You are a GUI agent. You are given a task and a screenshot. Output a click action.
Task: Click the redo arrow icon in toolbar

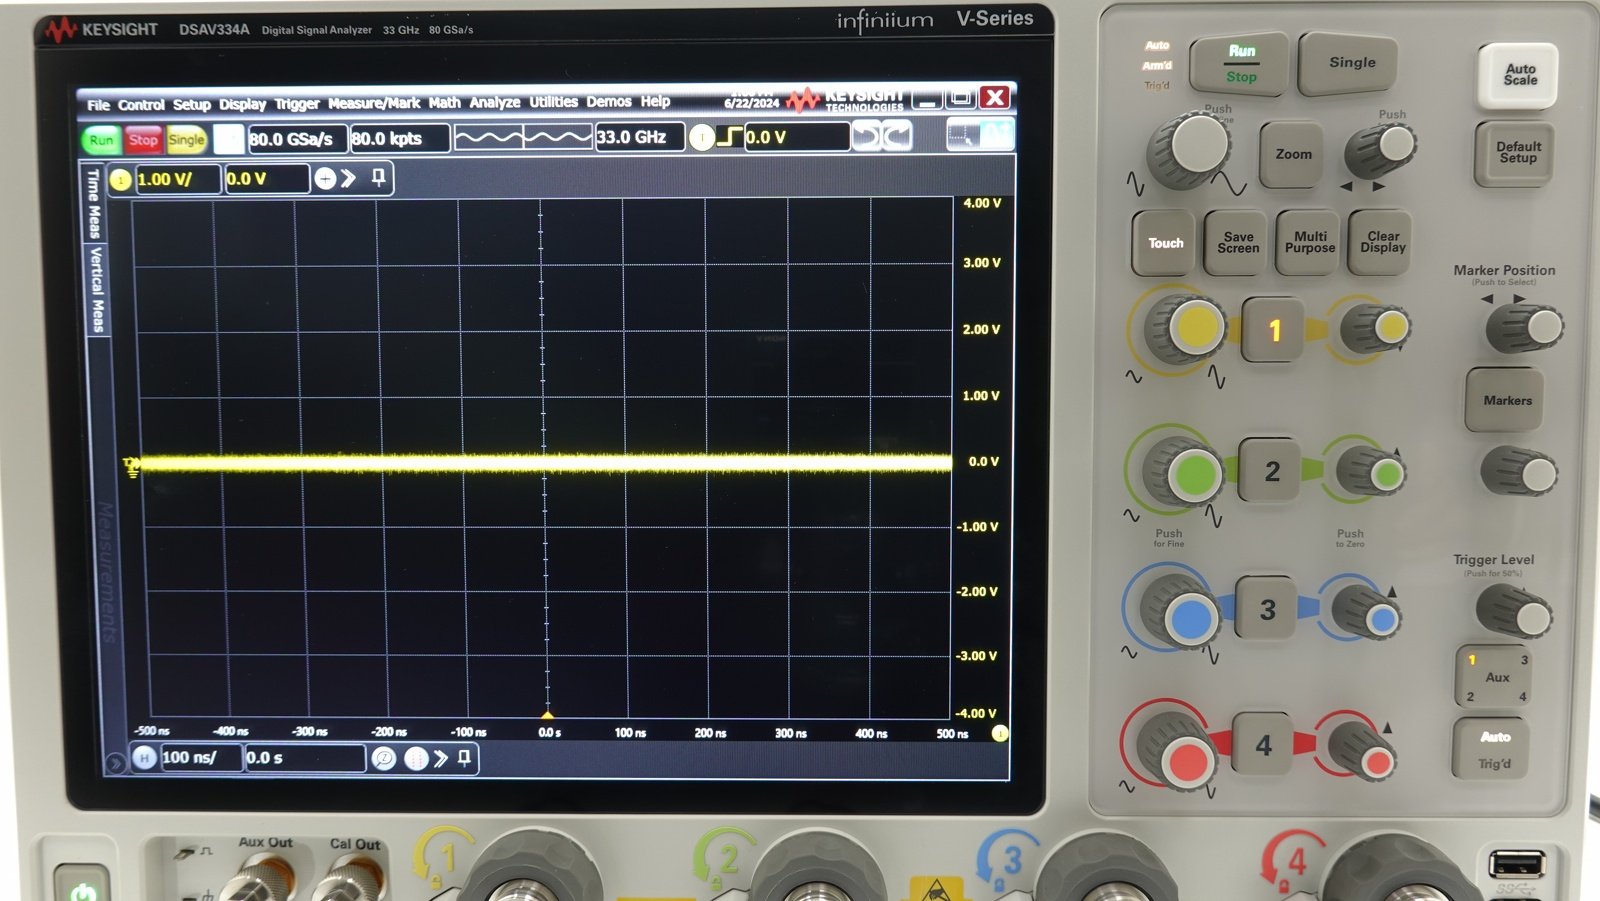pos(897,136)
